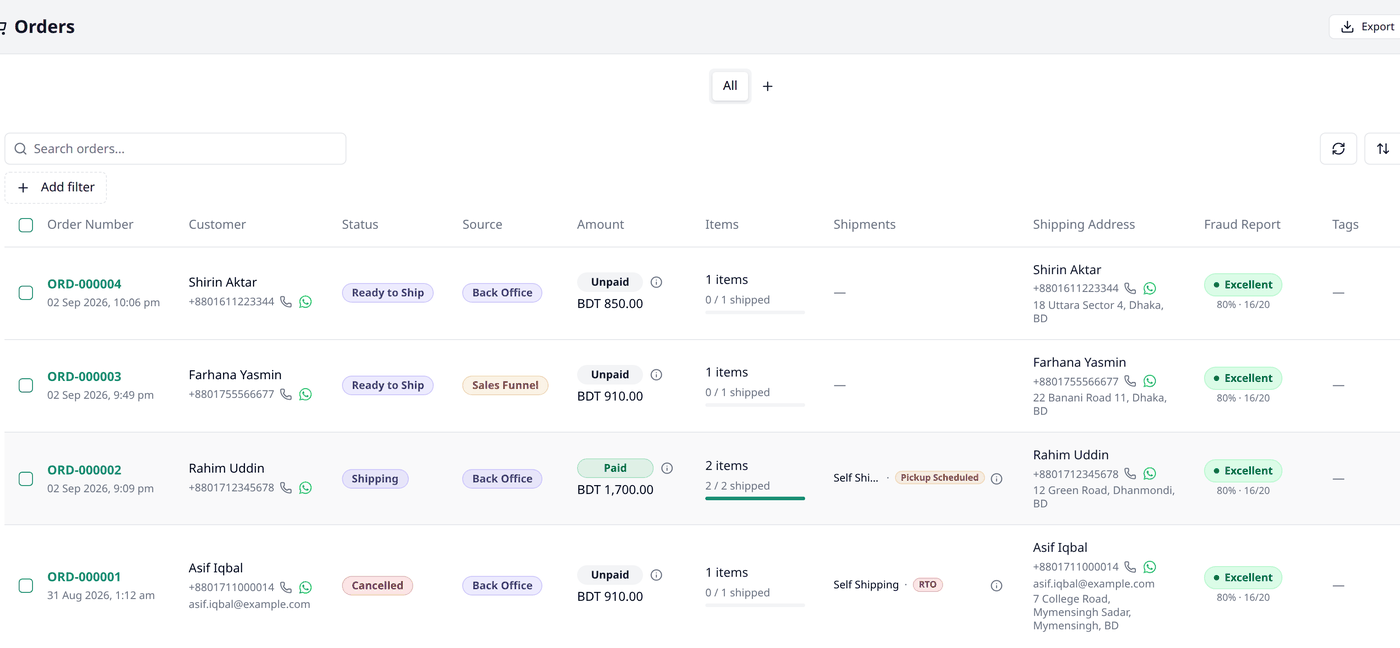Check the ORD-000002 row checkbox

[x=26, y=479]
